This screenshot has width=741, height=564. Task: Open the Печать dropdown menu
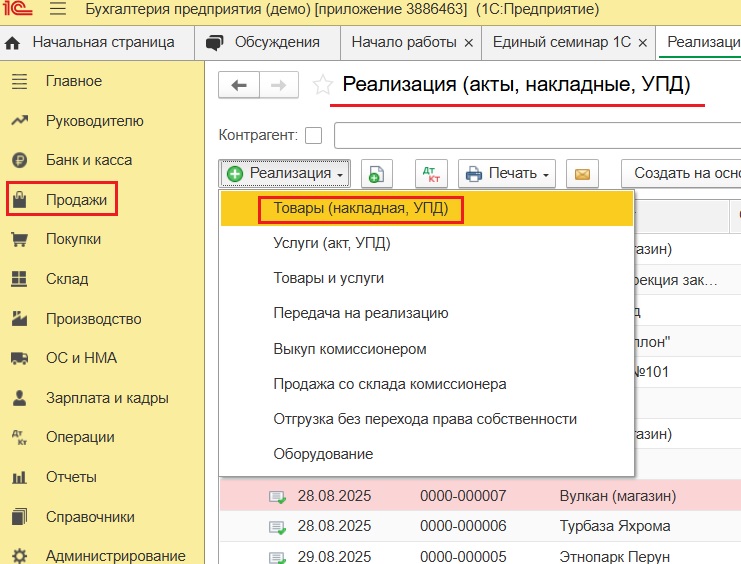pos(508,174)
